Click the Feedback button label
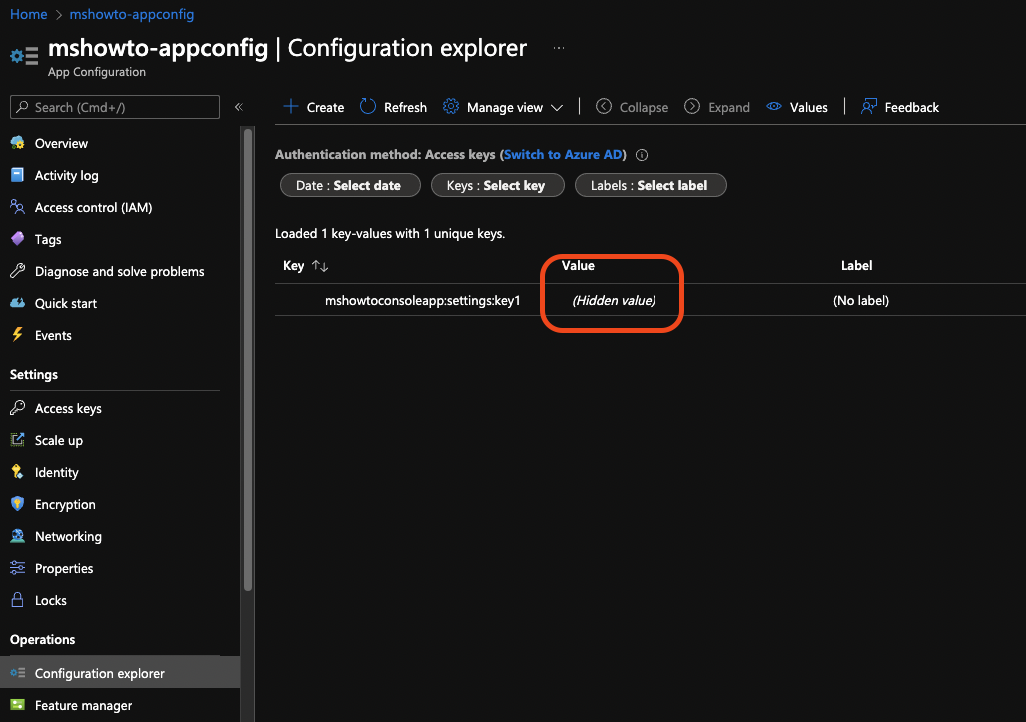The height and width of the screenshot is (722, 1026). [x=911, y=107]
